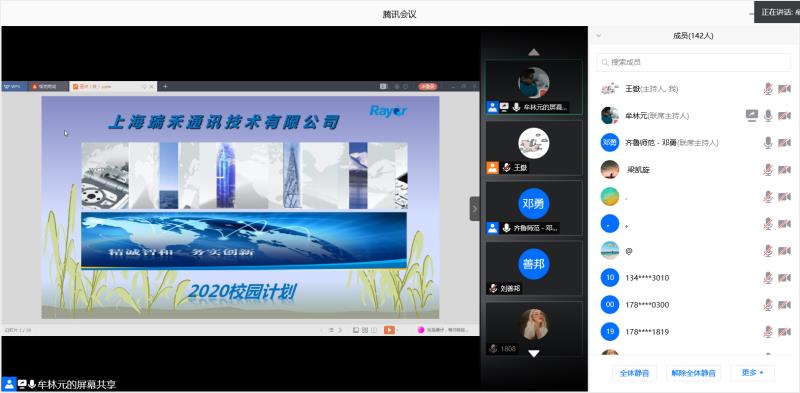Click orange slideshow play icon in WPS bar
The image size is (800, 393).
(389, 330)
